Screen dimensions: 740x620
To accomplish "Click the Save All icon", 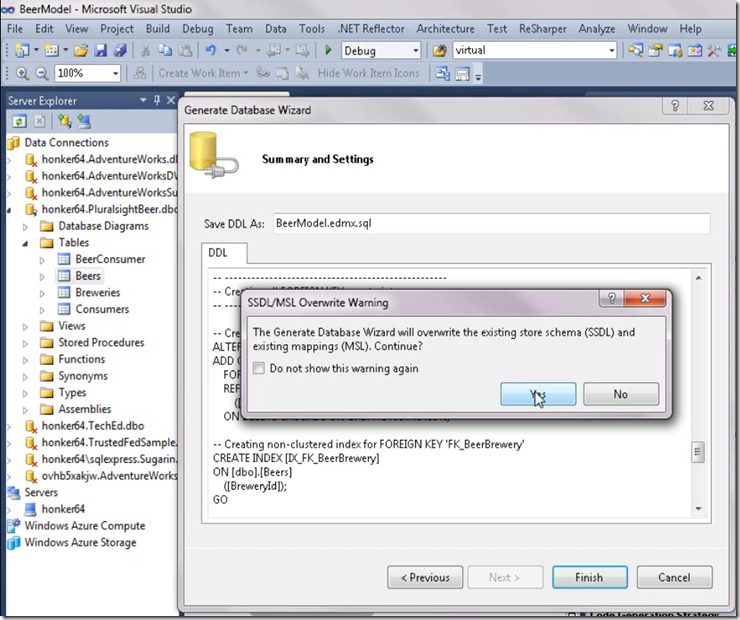I will click(x=120, y=50).
